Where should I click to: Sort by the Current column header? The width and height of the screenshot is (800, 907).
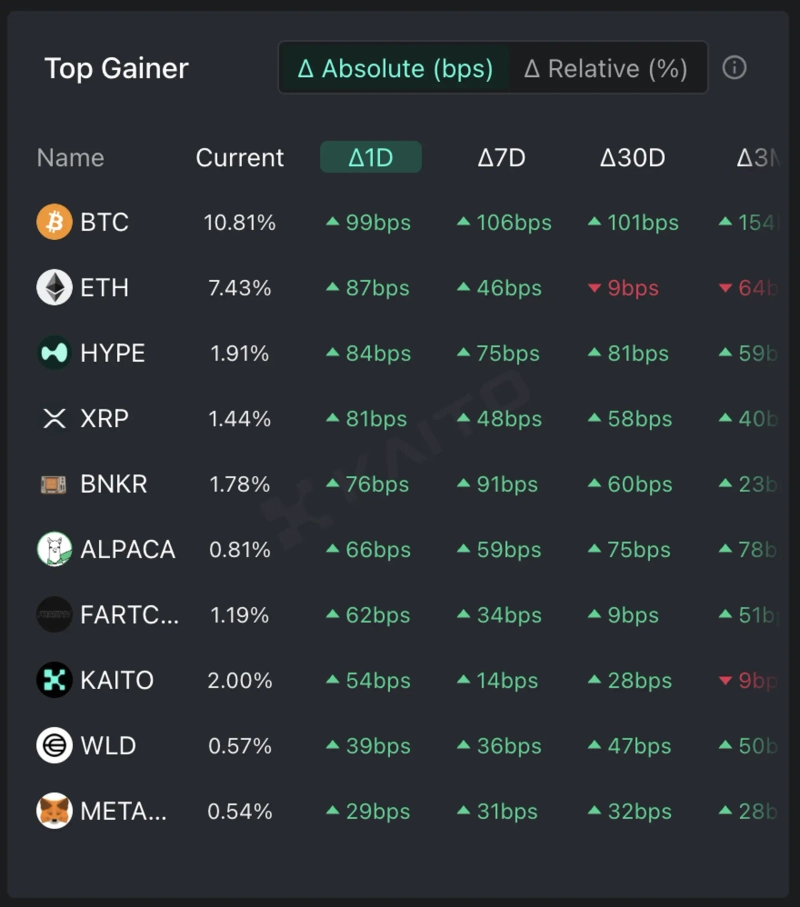click(240, 158)
